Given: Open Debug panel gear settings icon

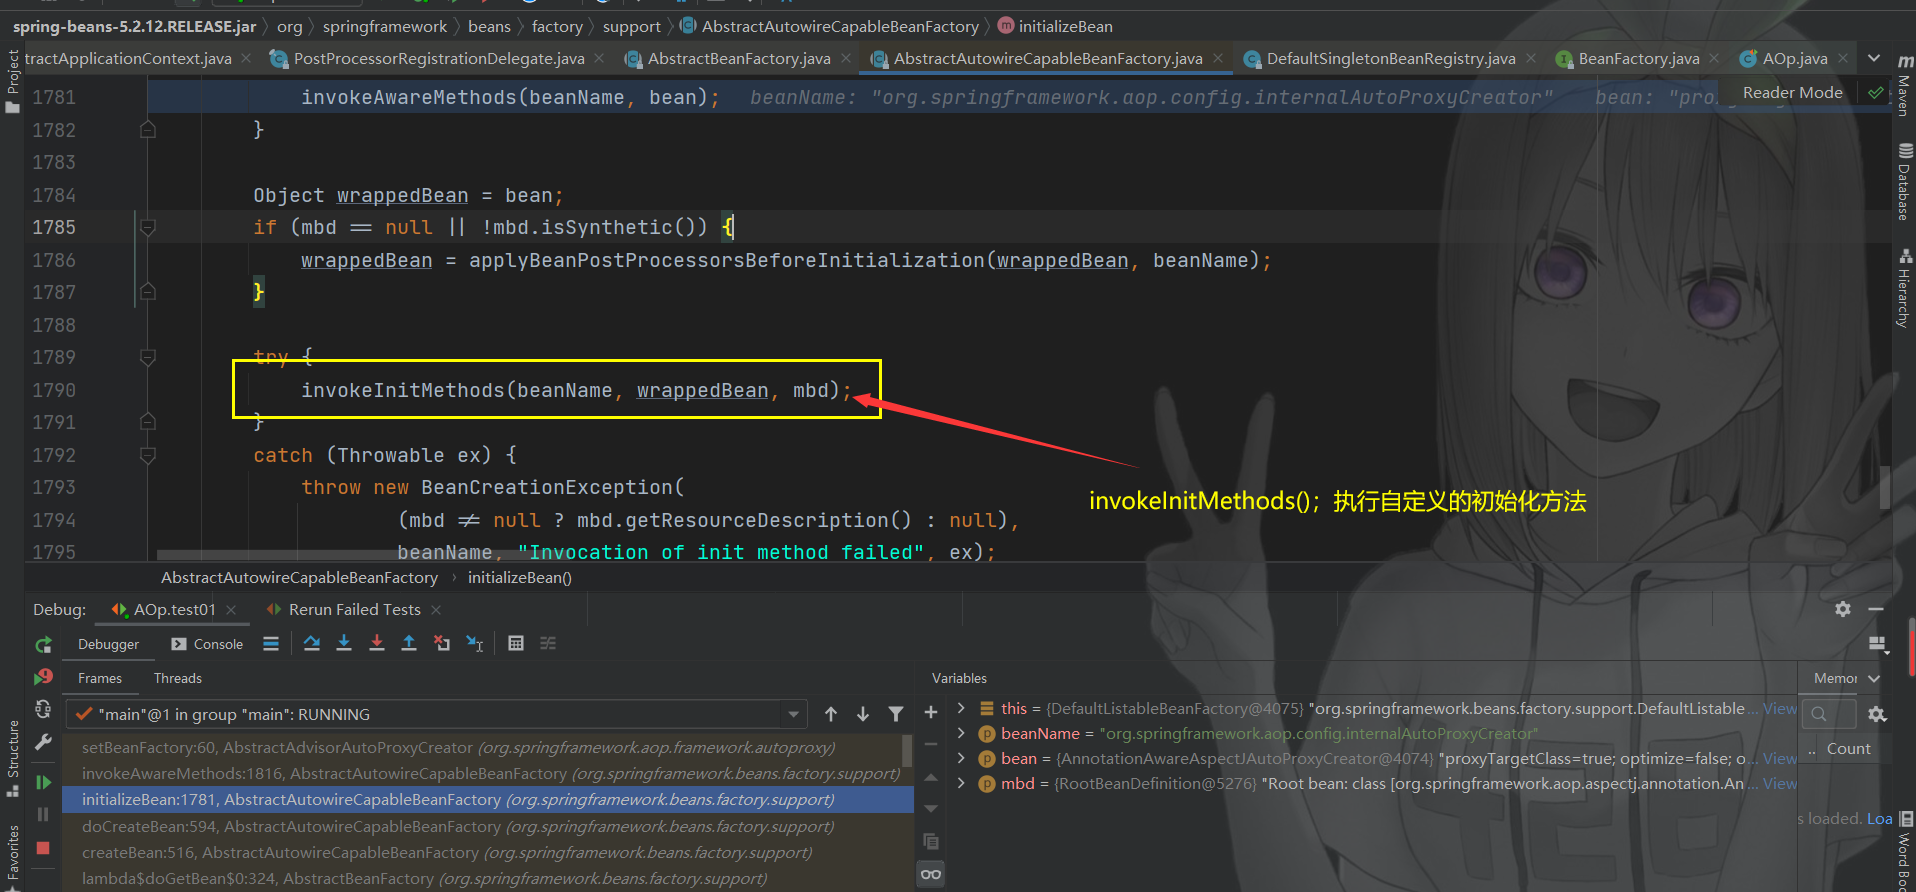Looking at the screenshot, I should [1843, 609].
